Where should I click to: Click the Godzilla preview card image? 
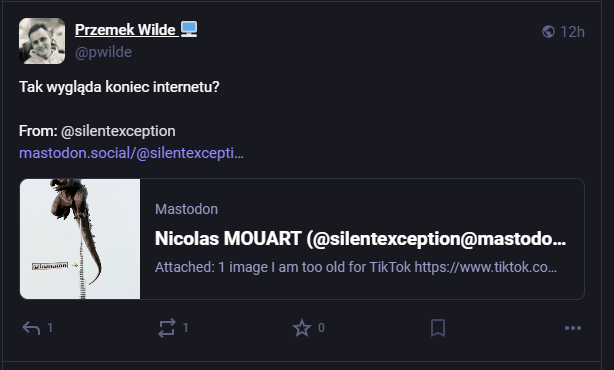click(x=80, y=239)
